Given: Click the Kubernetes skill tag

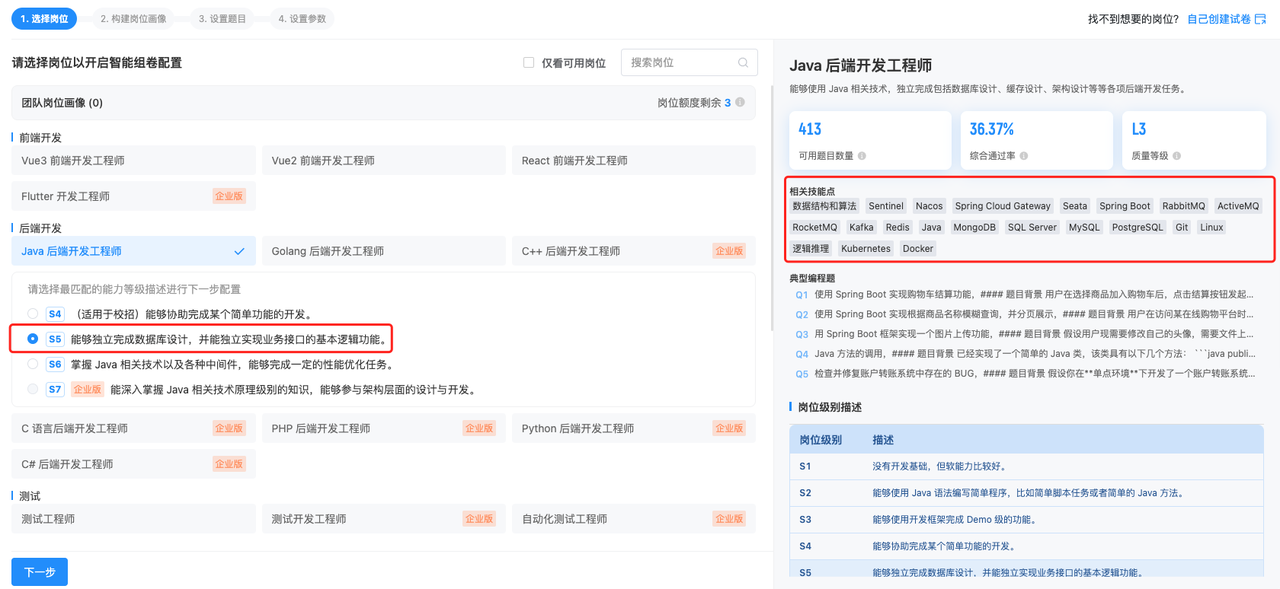Looking at the screenshot, I should click(x=866, y=249).
